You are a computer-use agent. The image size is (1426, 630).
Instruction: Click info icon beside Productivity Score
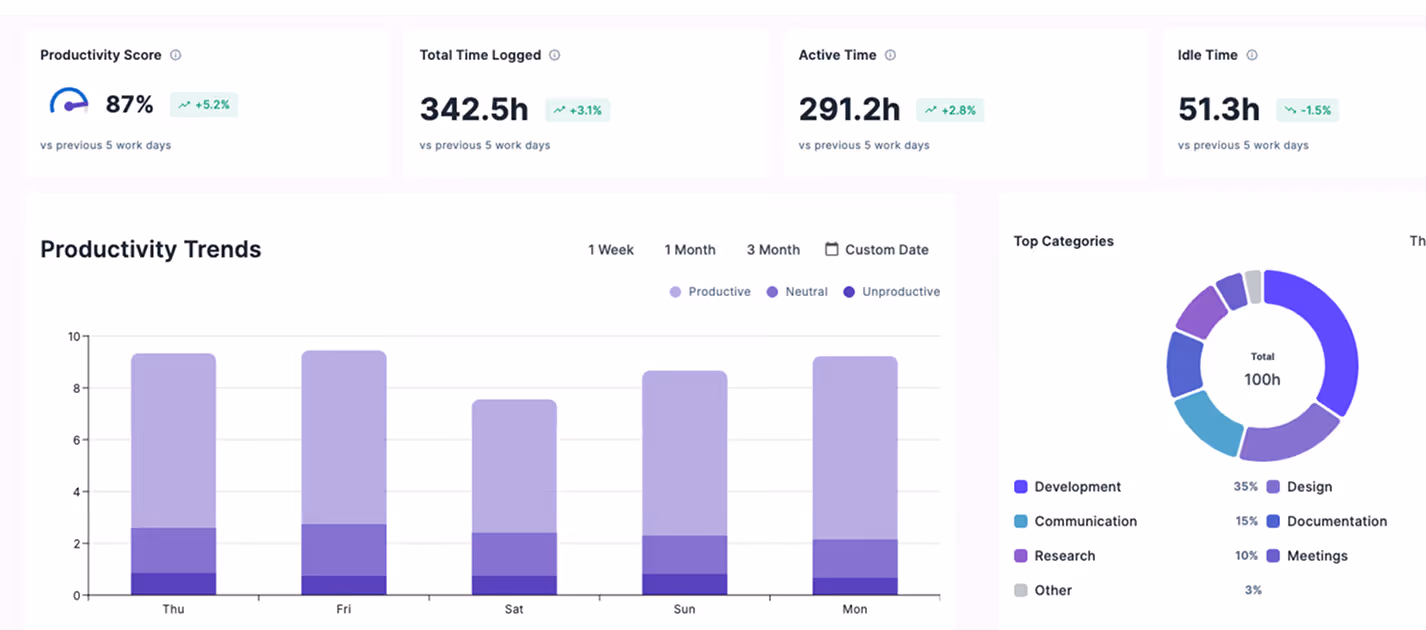point(176,55)
